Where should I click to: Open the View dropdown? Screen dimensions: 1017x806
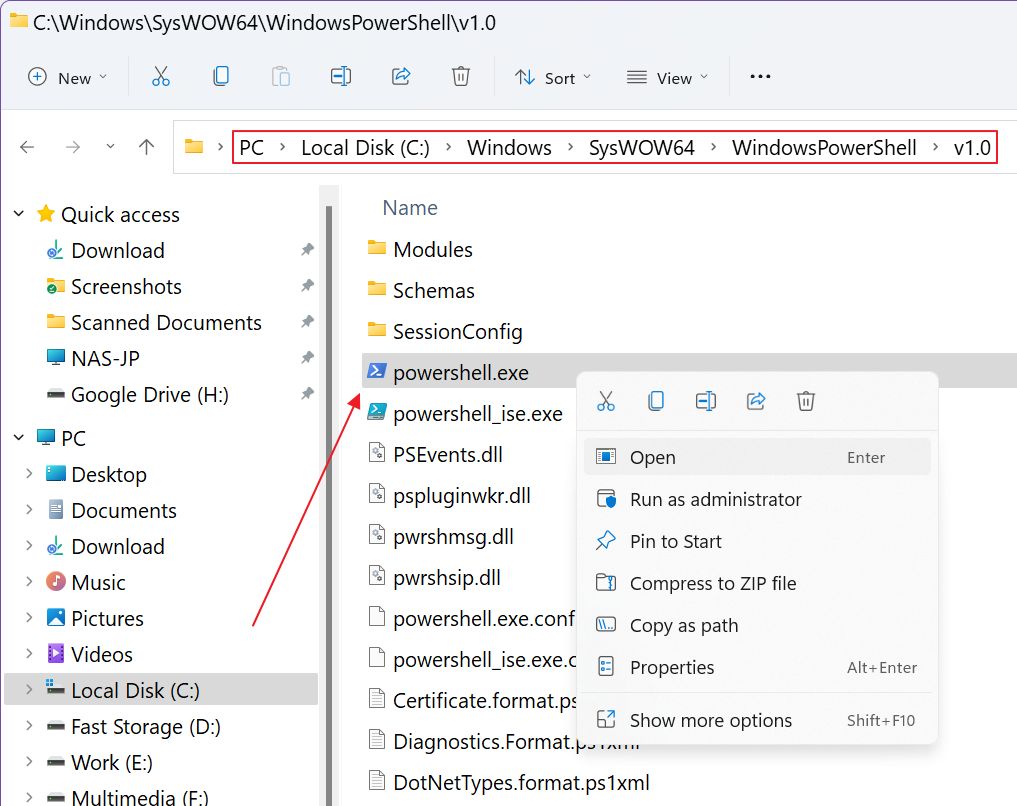(x=666, y=77)
